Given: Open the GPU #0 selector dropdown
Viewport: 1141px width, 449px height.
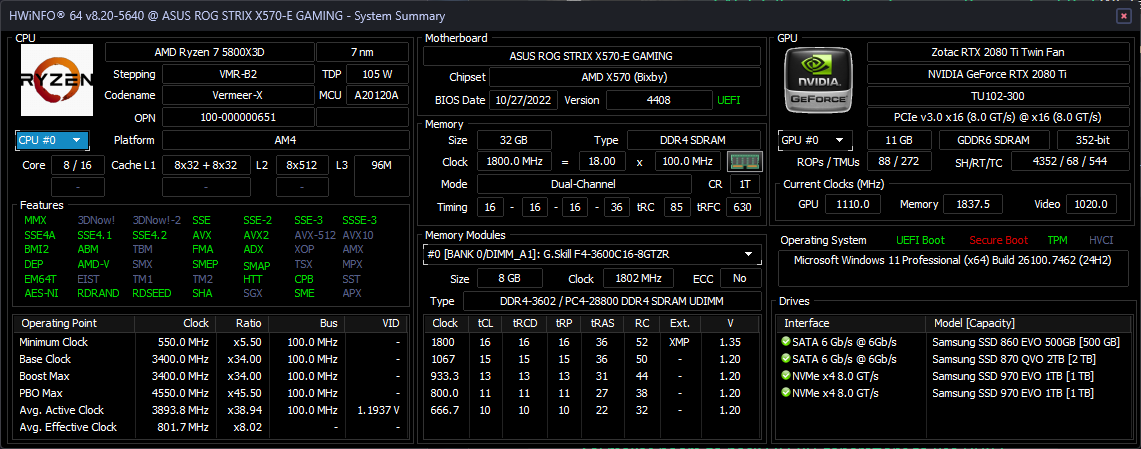Looking at the screenshot, I should pyautogui.click(x=816, y=140).
